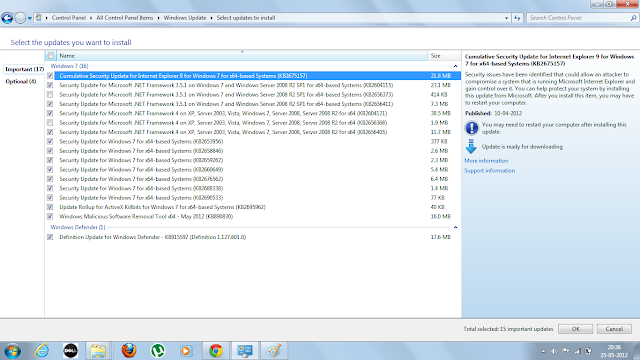Uncheck Definition Update for Windows Defender checkbox

coord(50,237)
